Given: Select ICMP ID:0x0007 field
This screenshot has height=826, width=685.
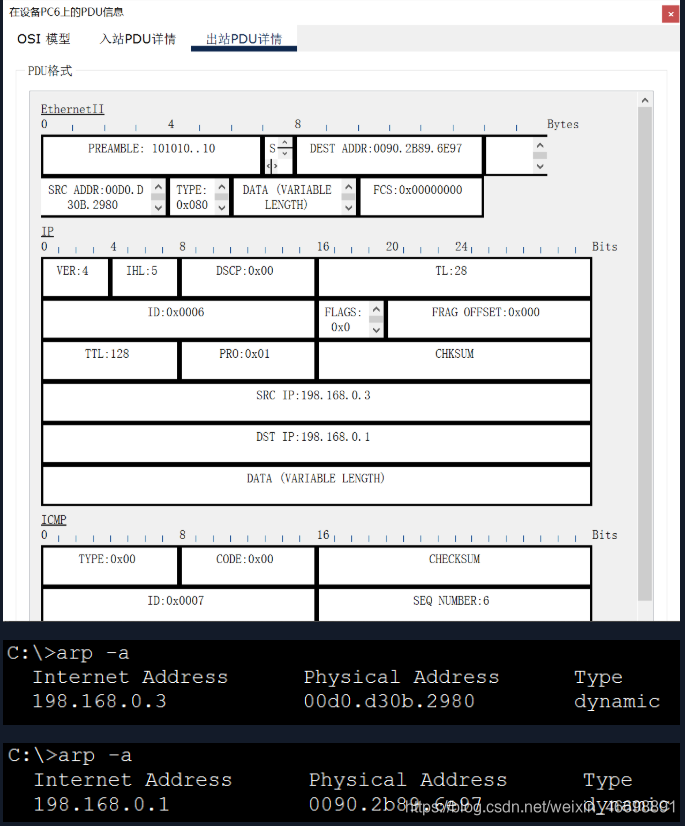Looking at the screenshot, I should pyautogui.click(x=178, y=604).
